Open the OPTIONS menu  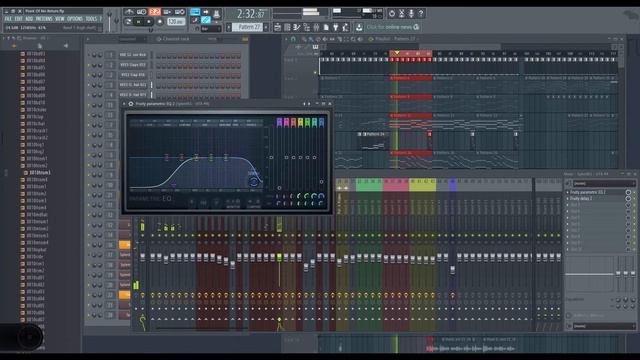pos(75,19)
